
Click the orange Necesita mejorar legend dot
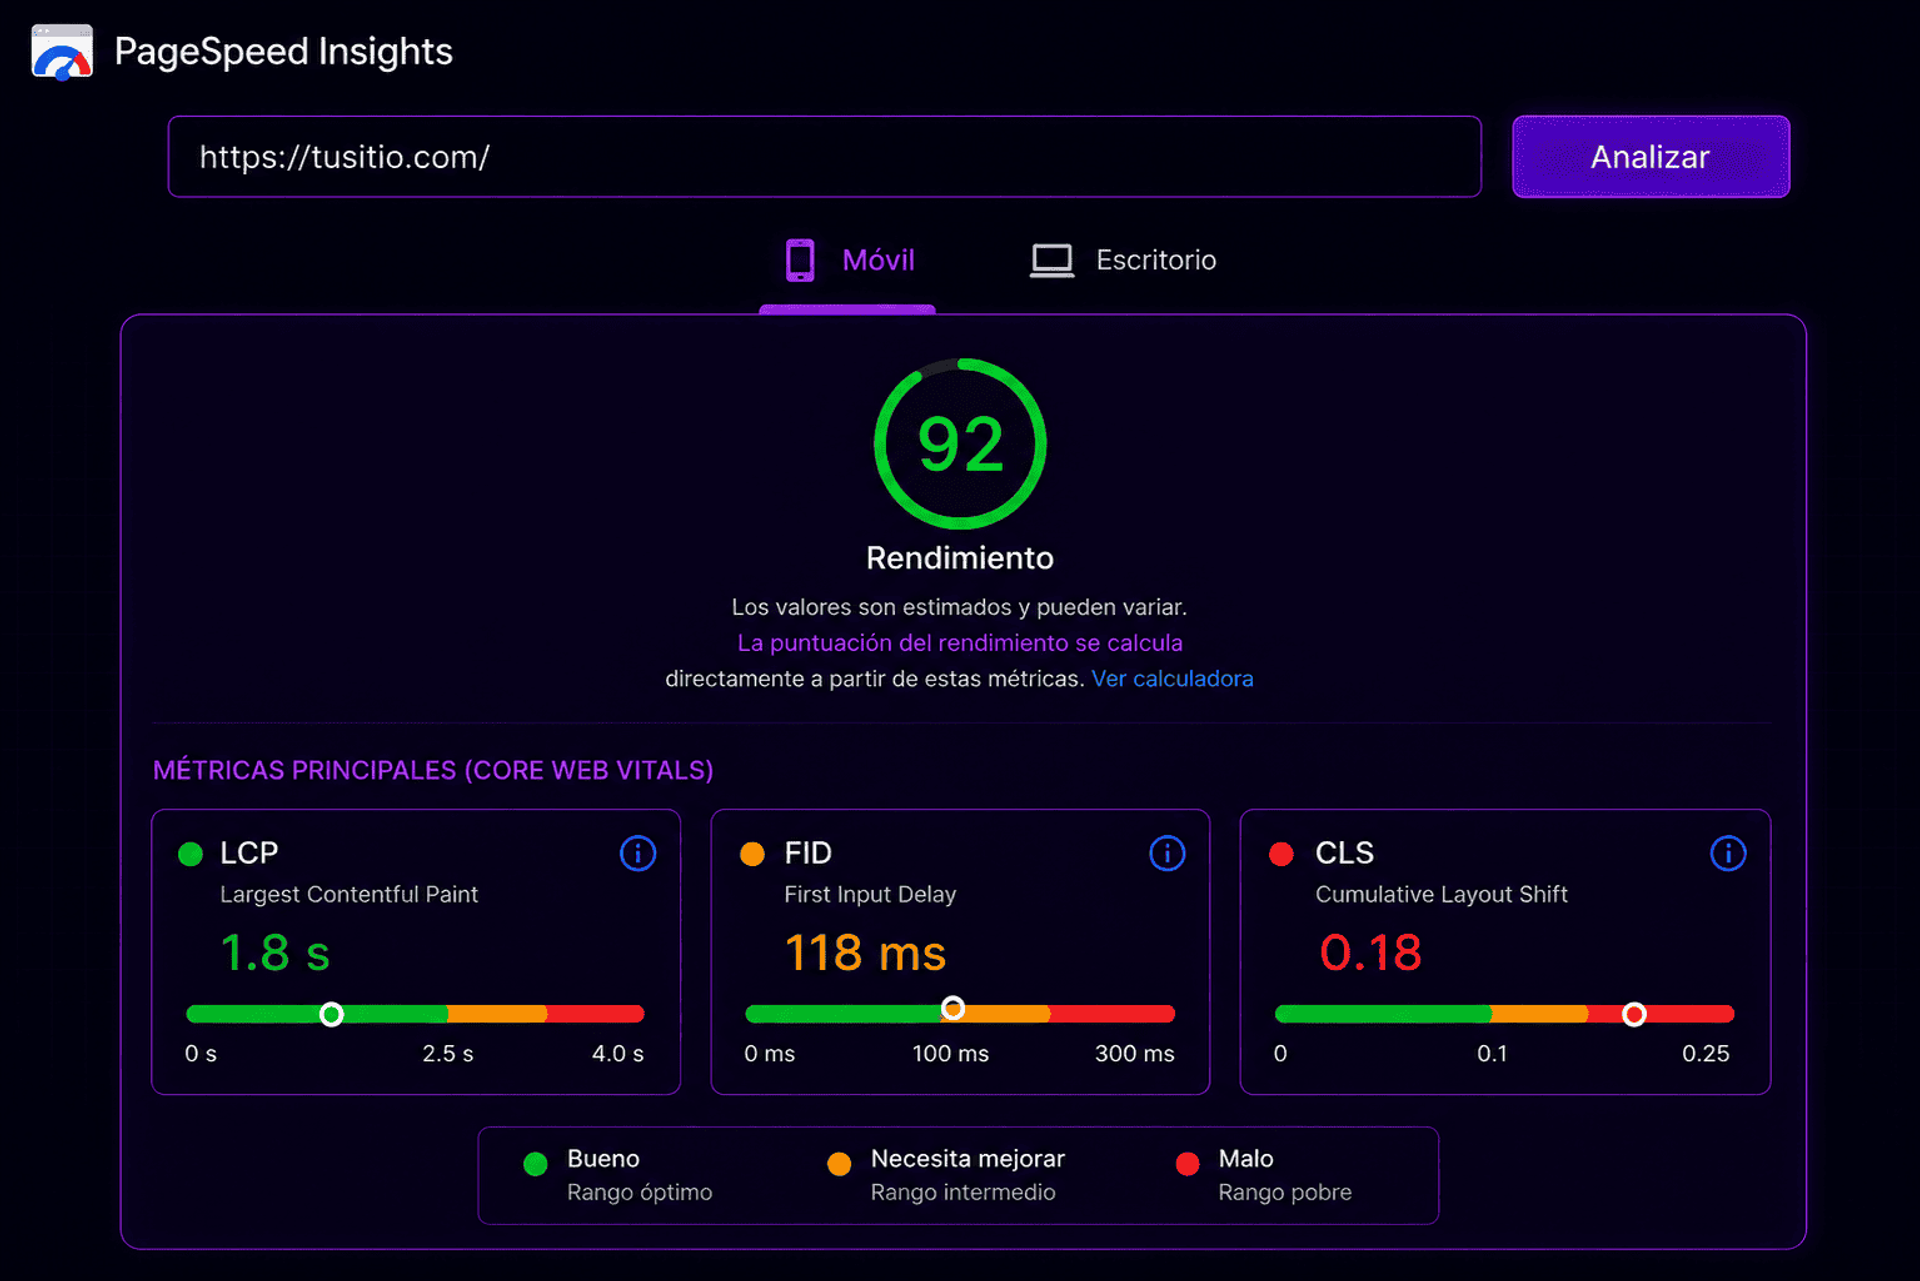[839, 1164]
